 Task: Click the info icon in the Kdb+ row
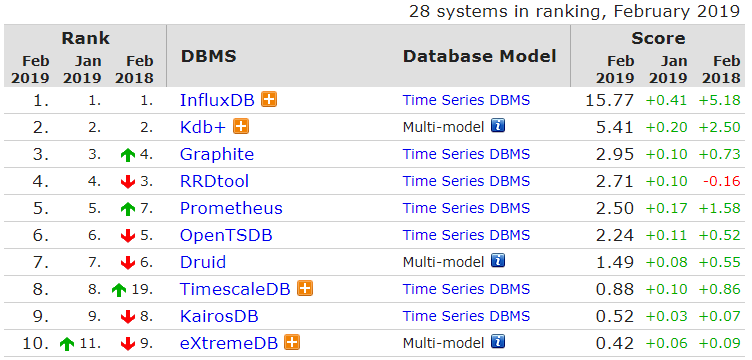coord(498,126)
